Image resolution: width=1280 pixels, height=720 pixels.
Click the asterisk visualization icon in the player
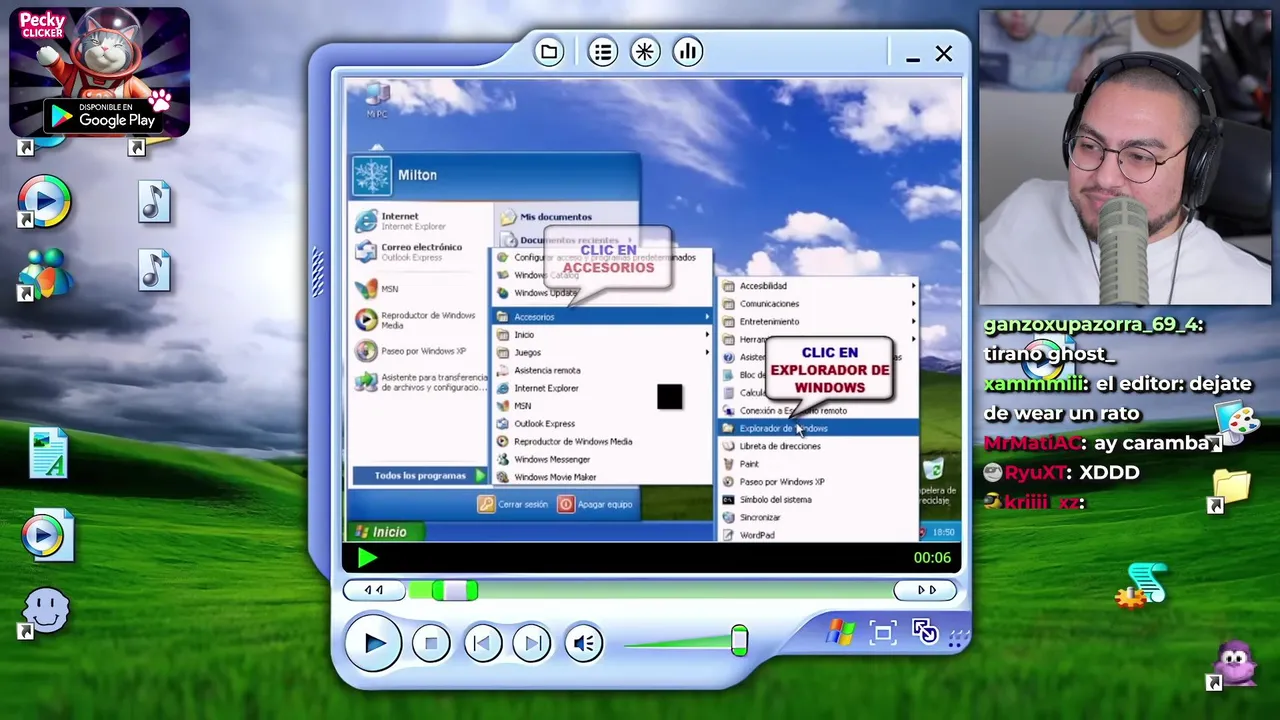tap(645, 52)
